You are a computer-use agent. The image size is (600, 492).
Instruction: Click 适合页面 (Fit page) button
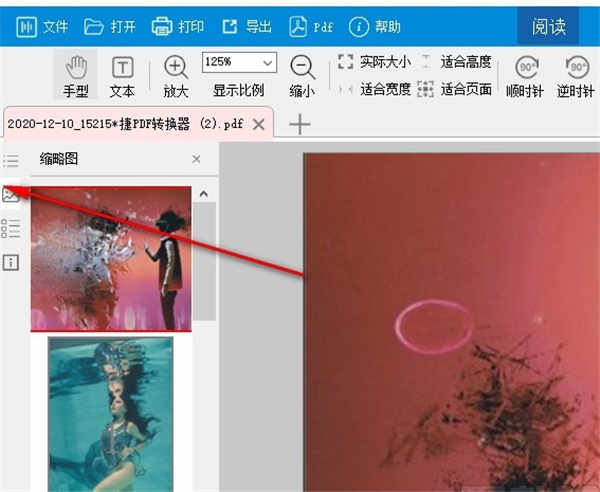pyautogui.click(x=455, y=89)
